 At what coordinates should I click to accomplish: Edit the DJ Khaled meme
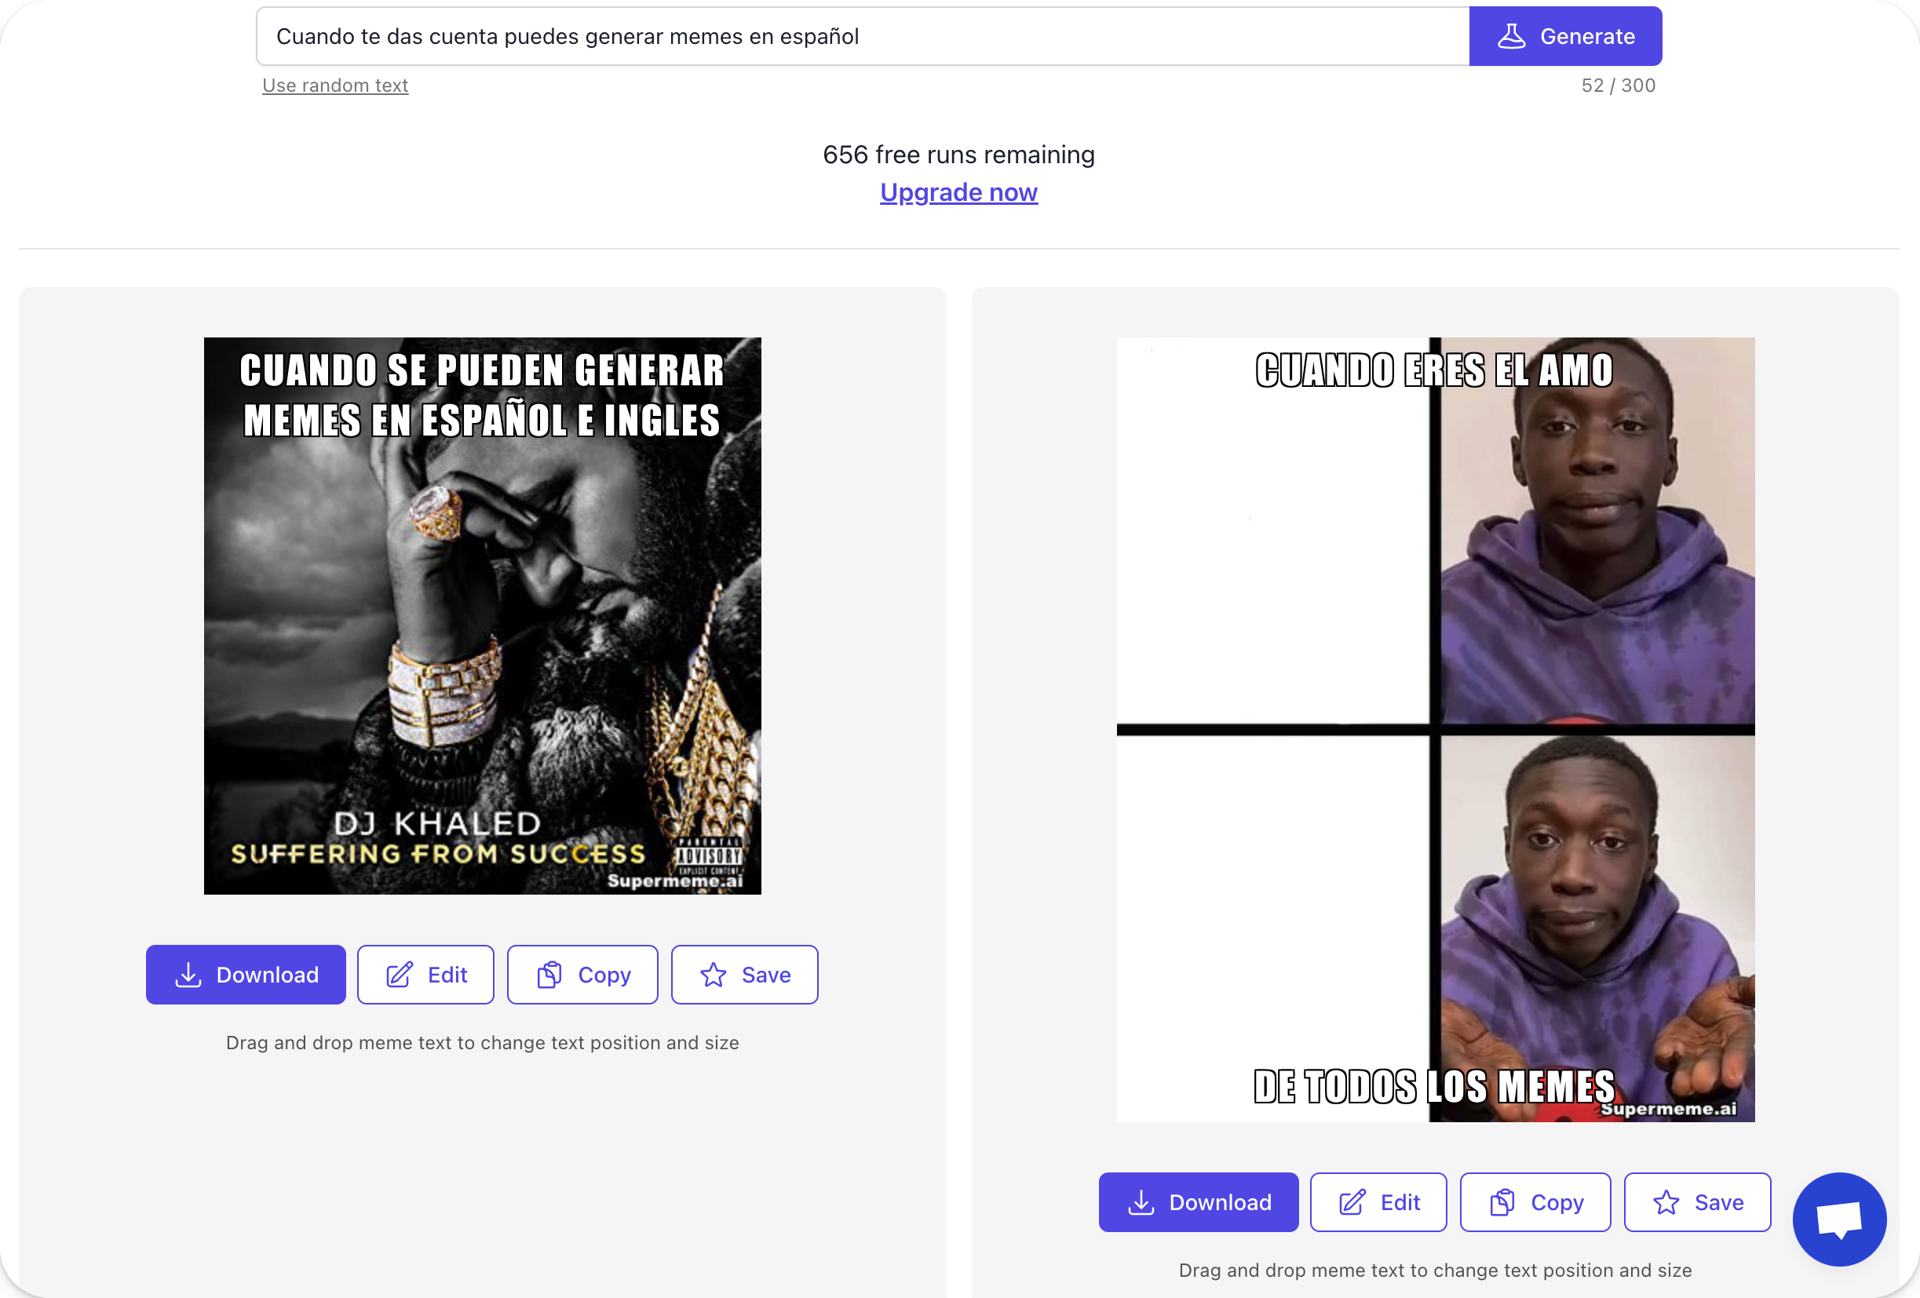click(x=426, y=974)
